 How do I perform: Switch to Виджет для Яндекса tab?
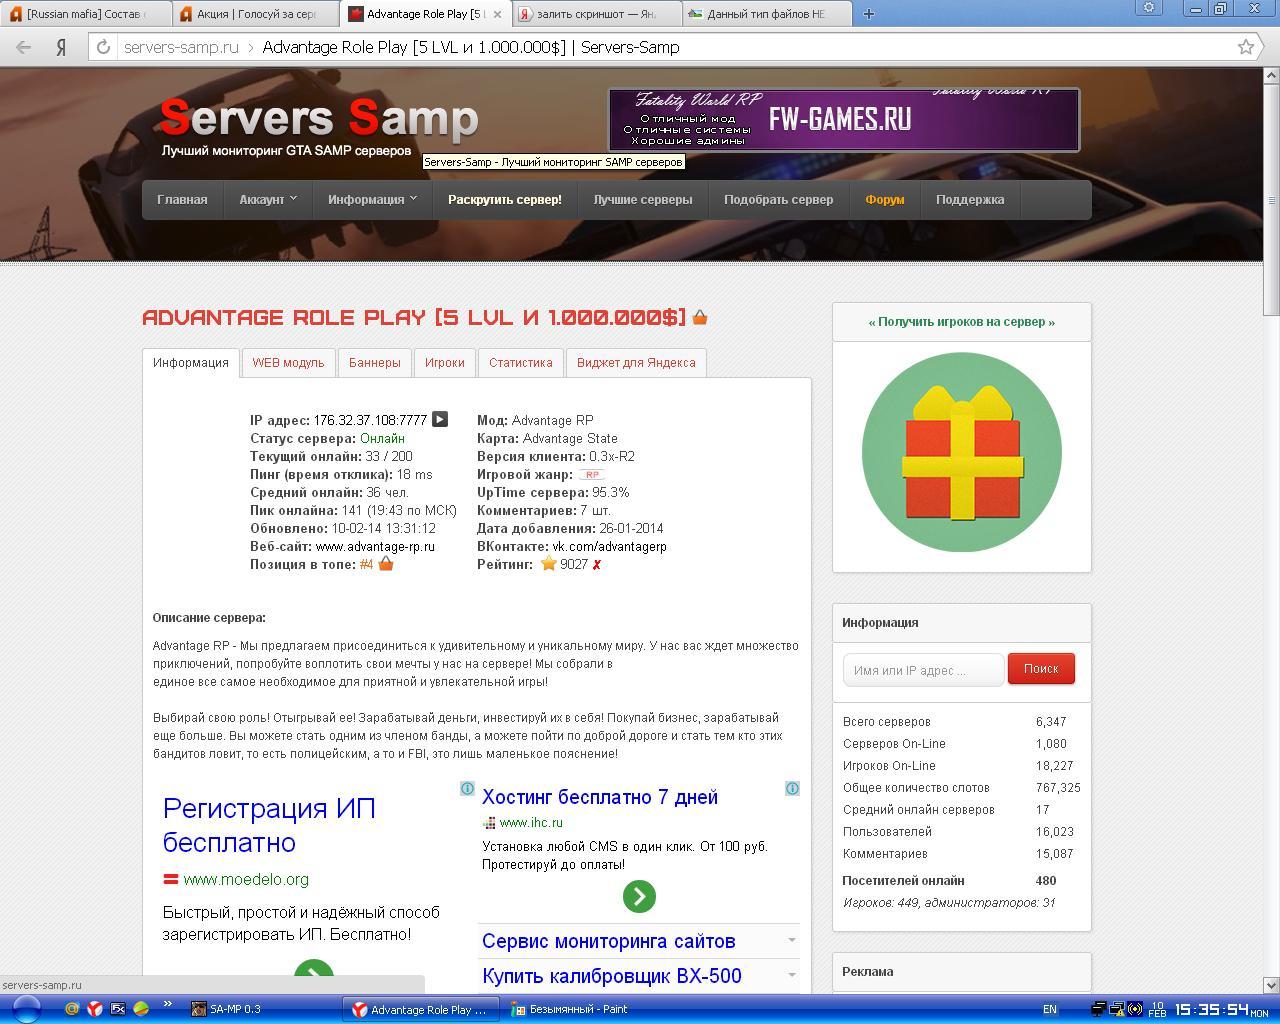point(636,362)
